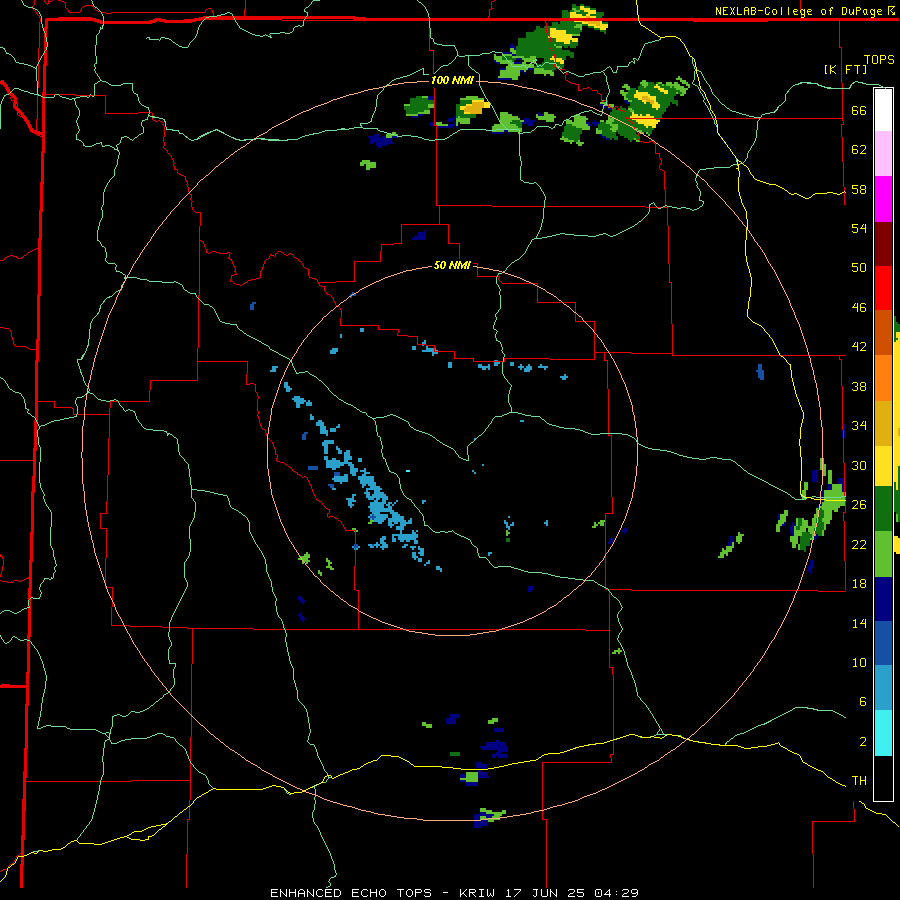Select the black TH threshold legend swatch
Image resolution: width=900 pixels, height=900 pixels.
point(883,778)
